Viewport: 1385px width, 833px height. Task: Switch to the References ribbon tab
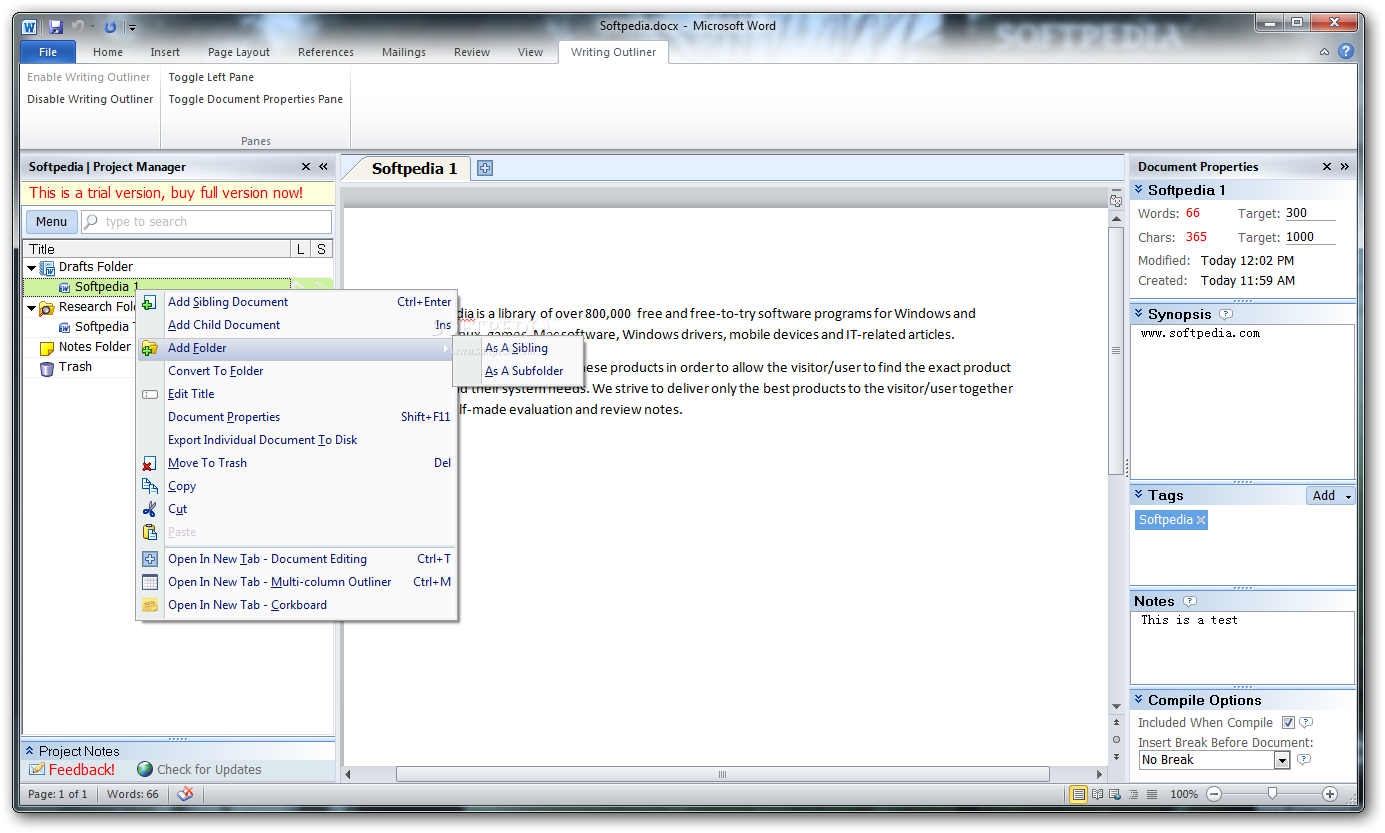point(326,52)
